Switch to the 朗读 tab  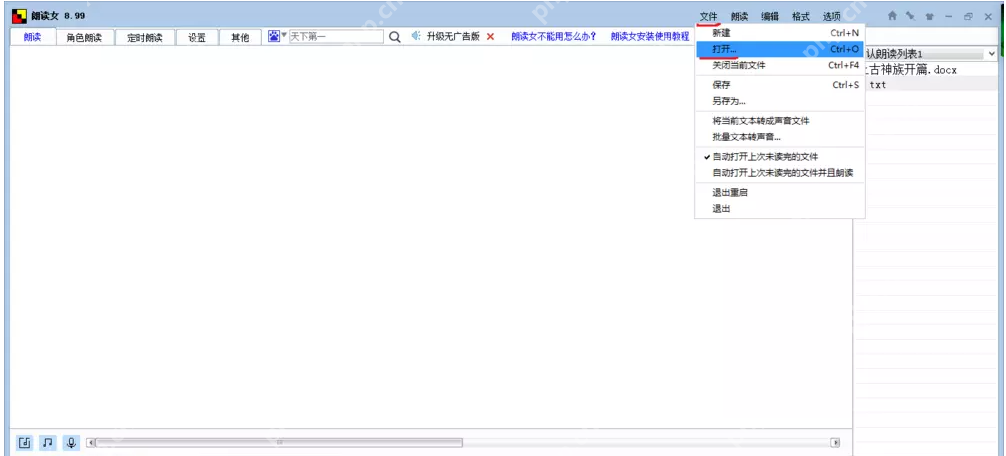33,37
